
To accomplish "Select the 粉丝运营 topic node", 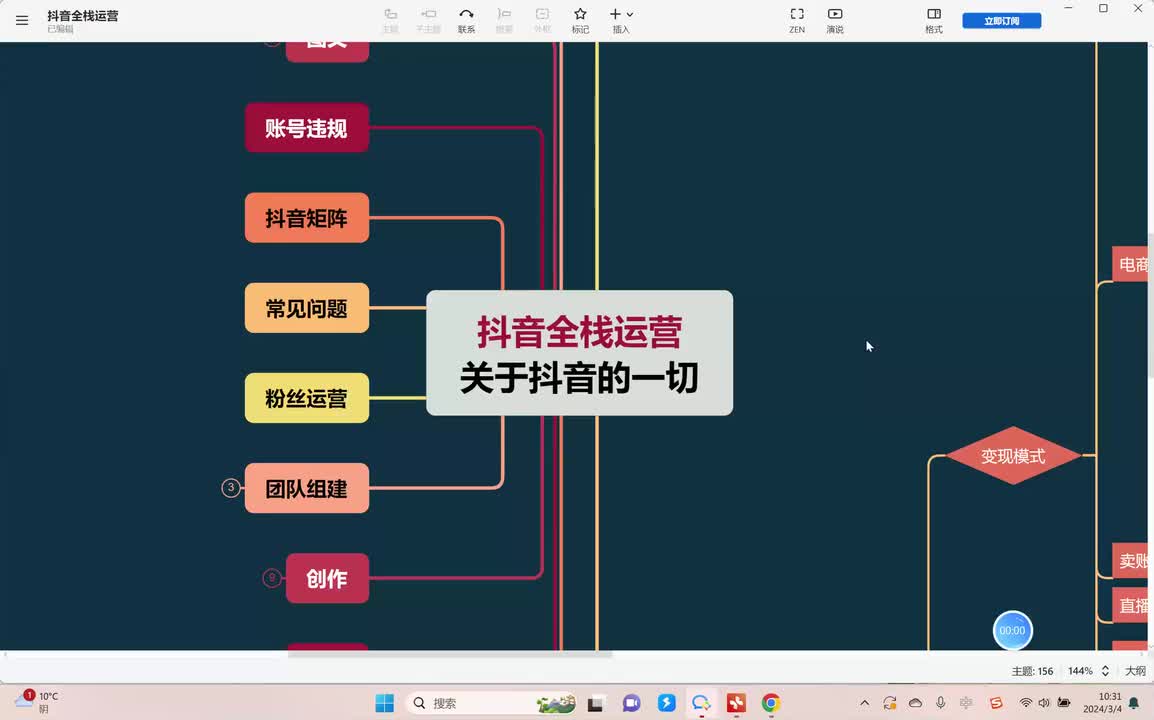I will 307,398.
